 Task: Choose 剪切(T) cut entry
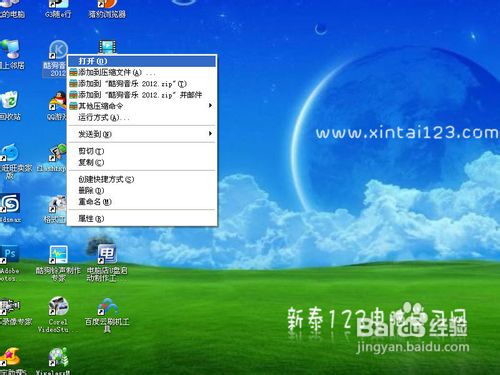tap(142, 151)
